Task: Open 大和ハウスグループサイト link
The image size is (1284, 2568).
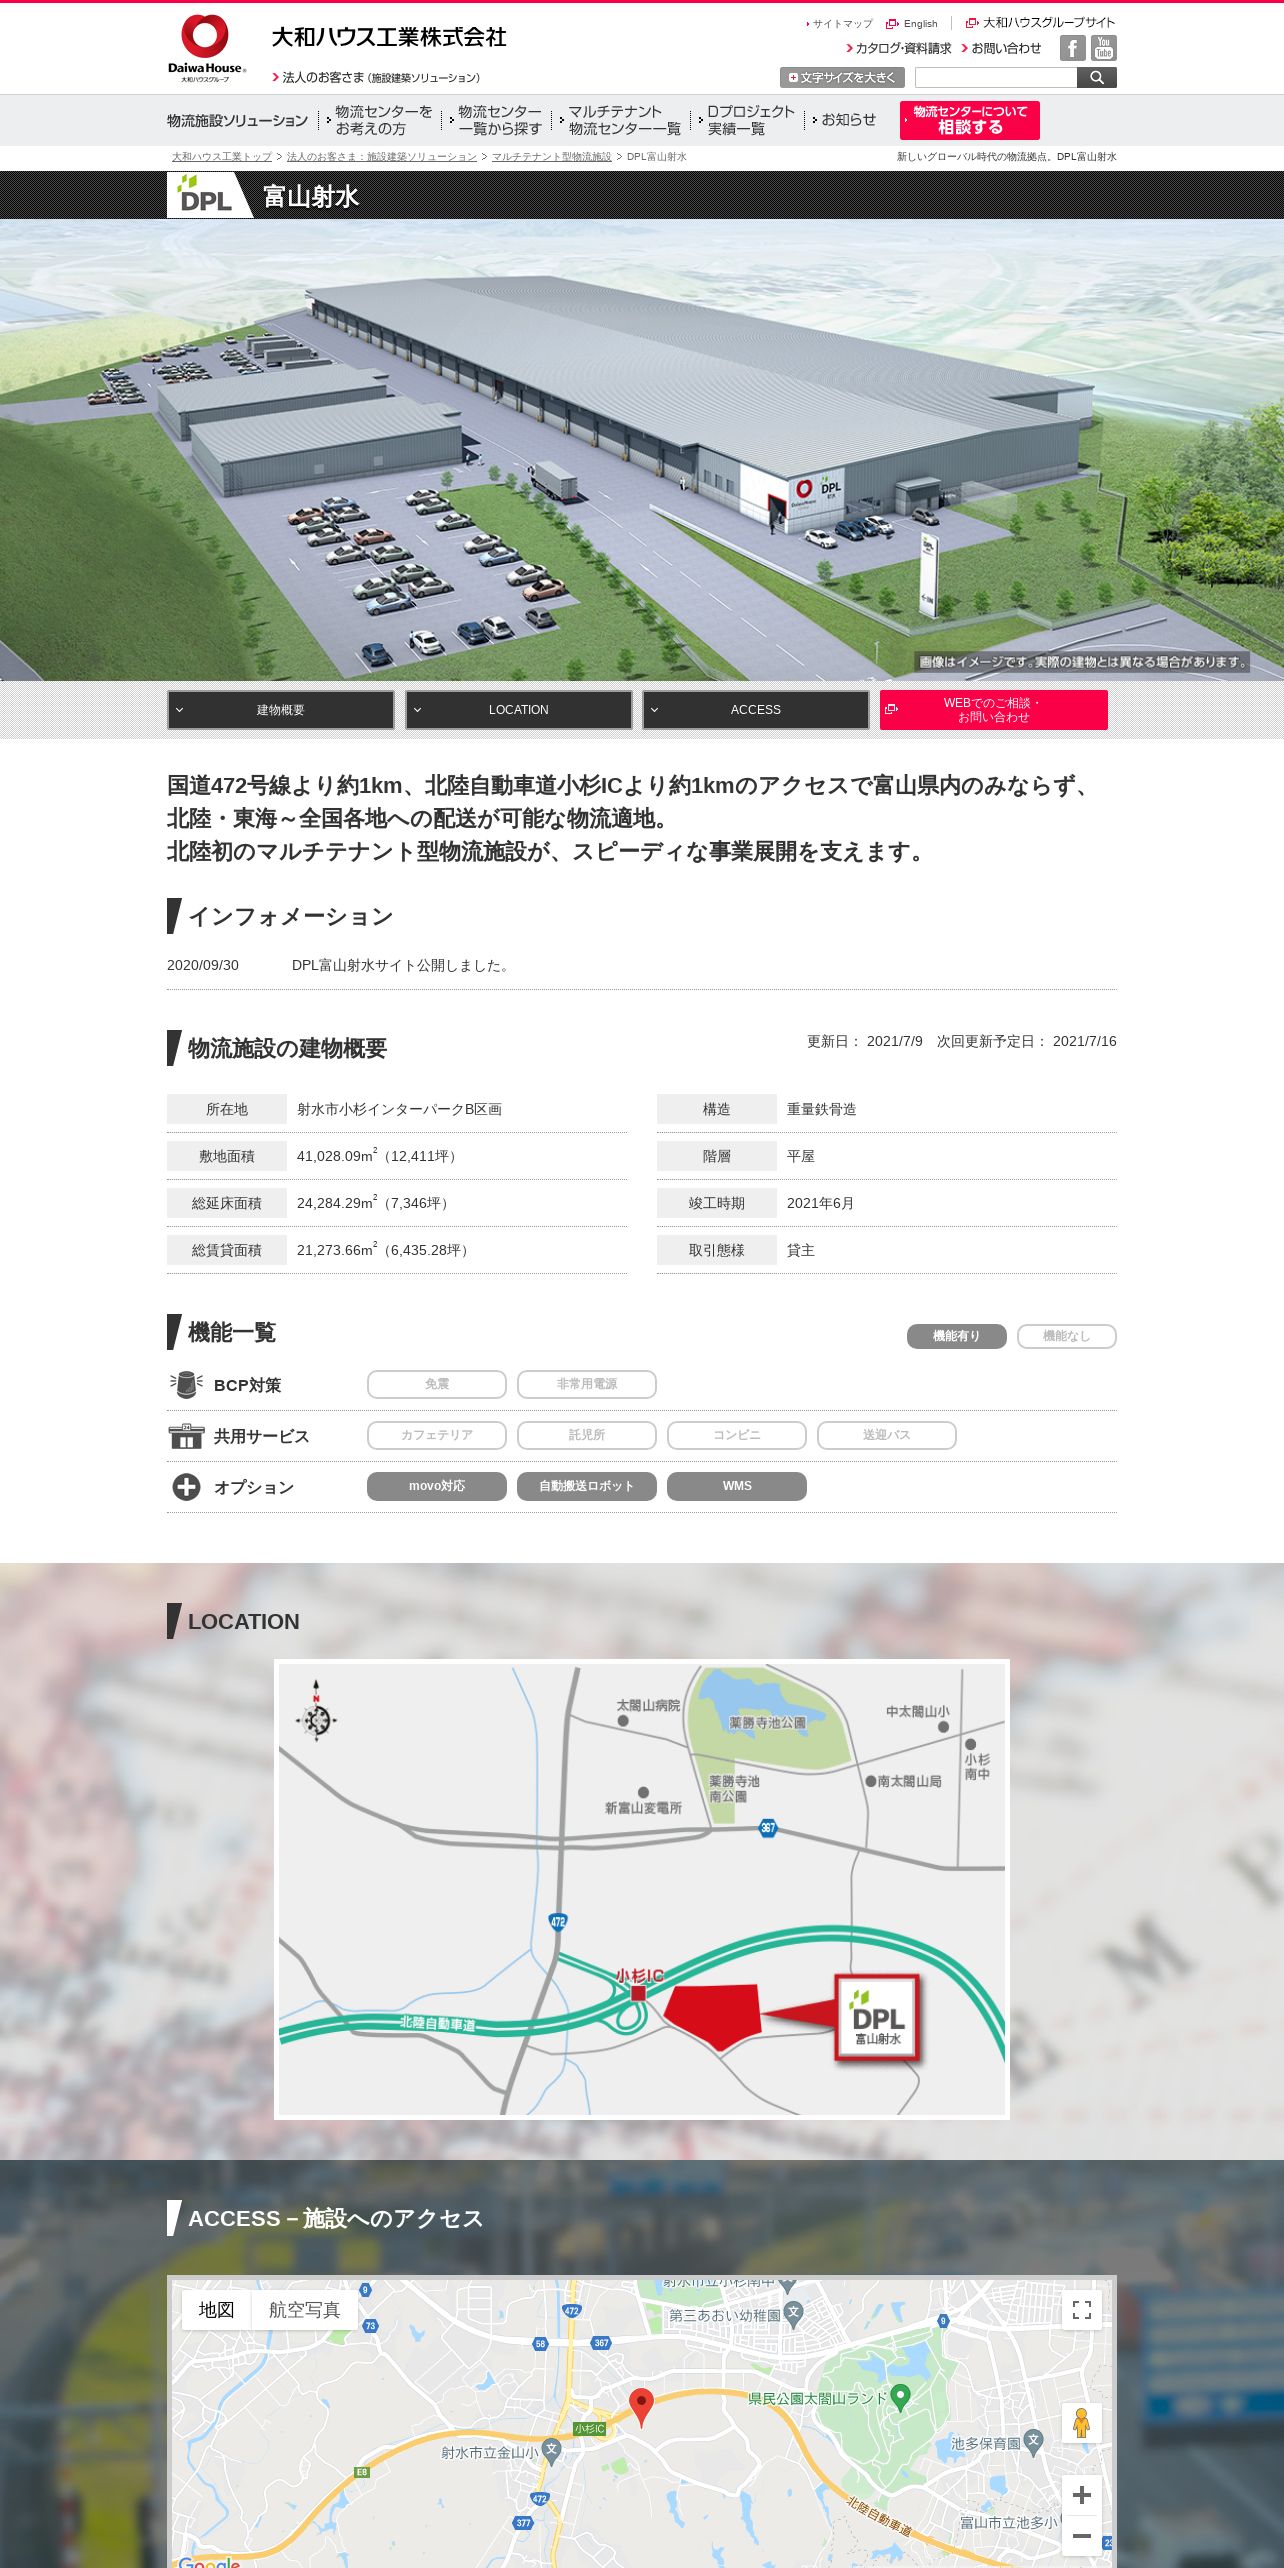Action: [x=1040, y=23]
